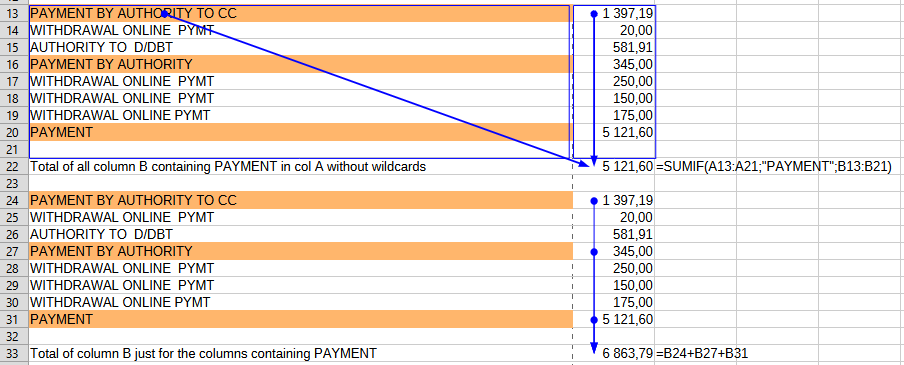Select row header 16
Viewport: 904px width, 365px height.
[x=14, y=64]
